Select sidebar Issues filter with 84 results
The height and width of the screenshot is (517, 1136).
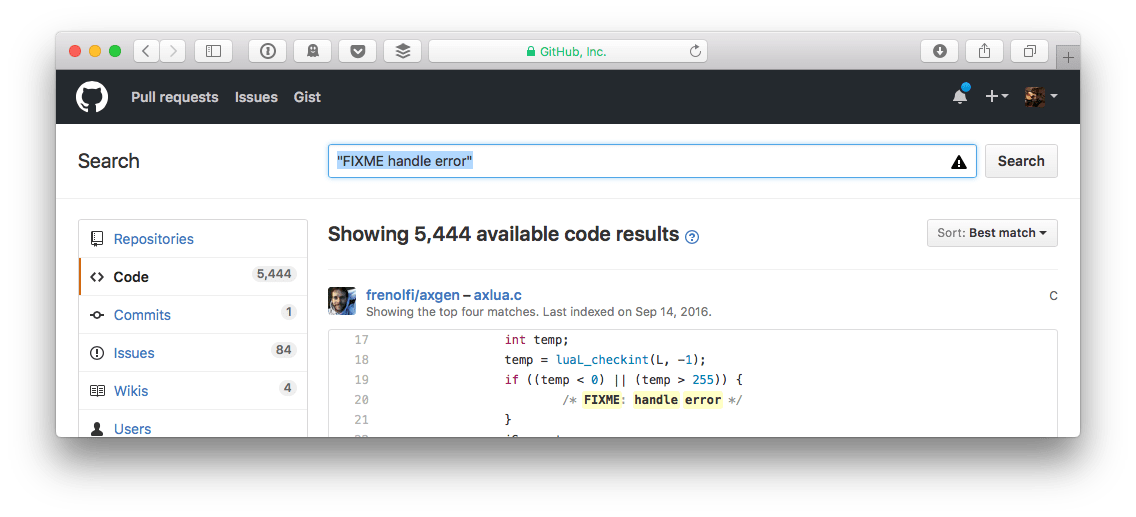tap(193, 353)
